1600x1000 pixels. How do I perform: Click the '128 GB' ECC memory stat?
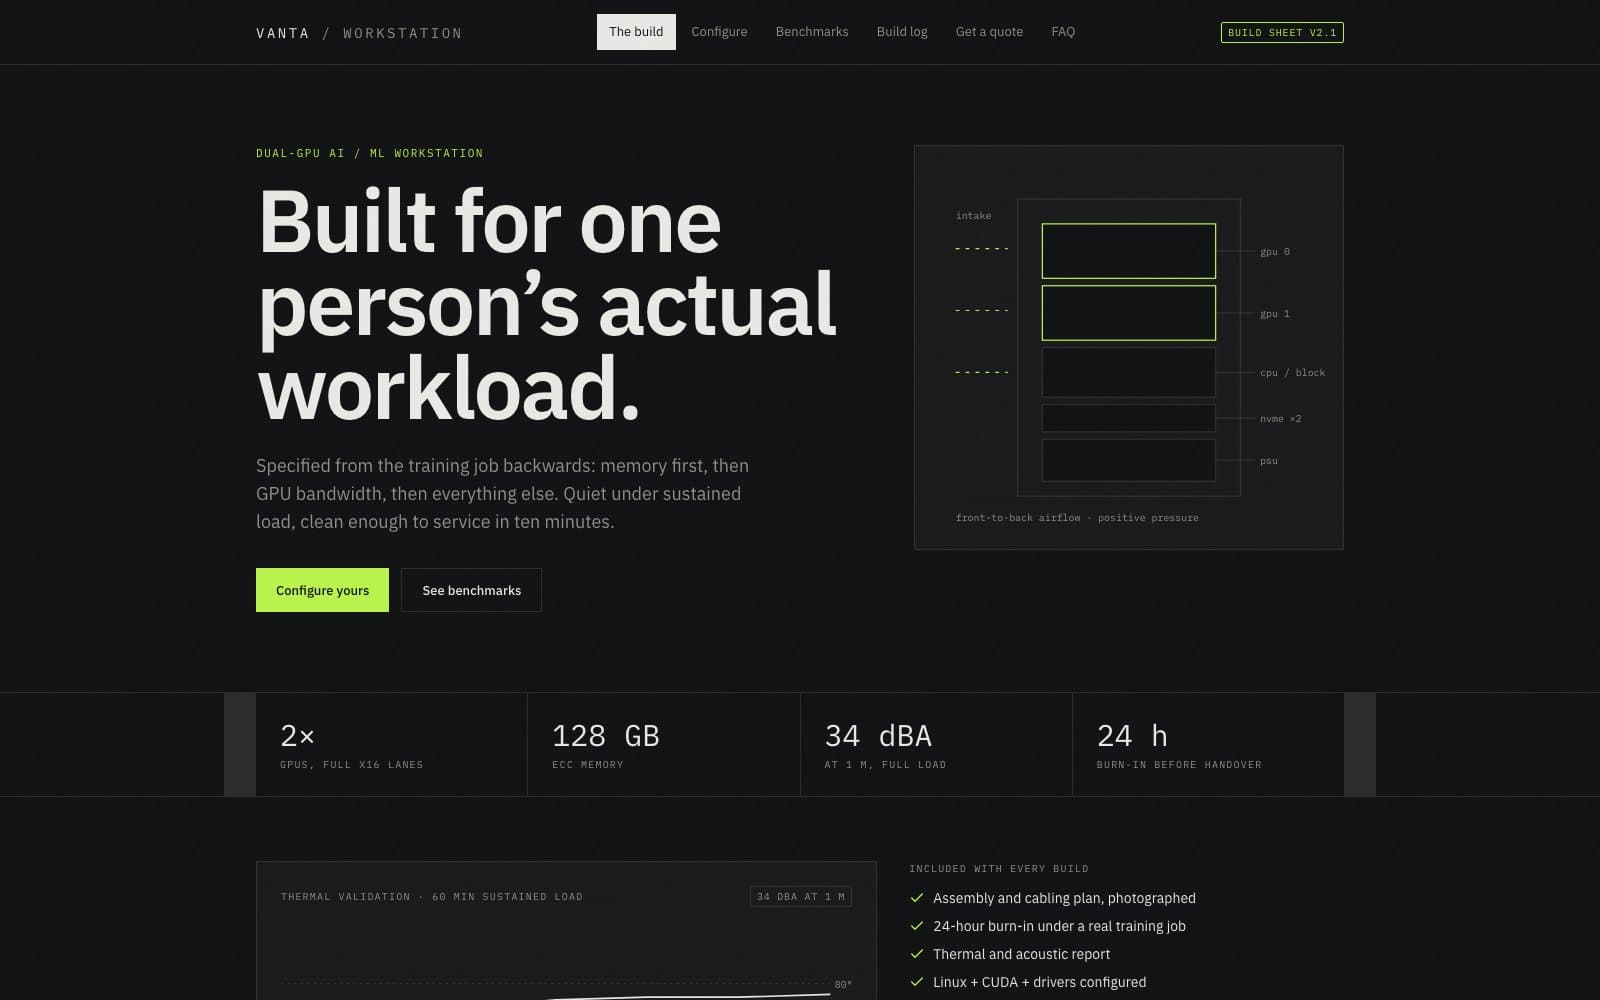pos(664,745)
